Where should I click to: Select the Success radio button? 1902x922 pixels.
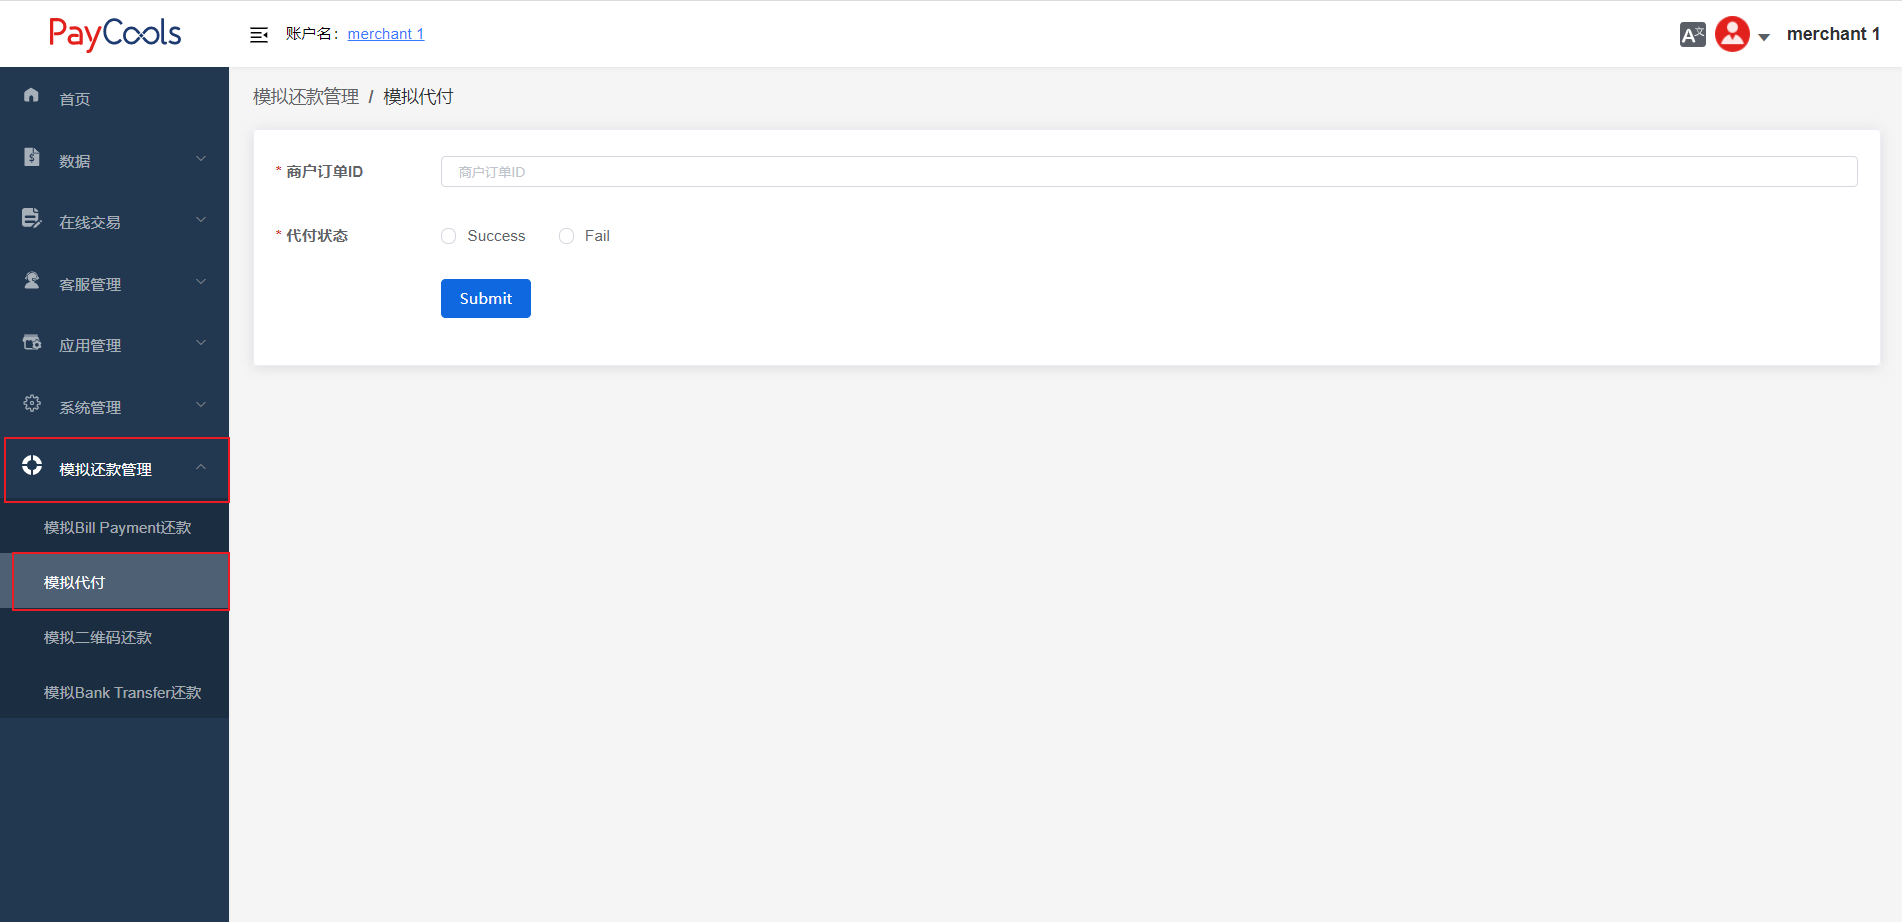[448, 235]
